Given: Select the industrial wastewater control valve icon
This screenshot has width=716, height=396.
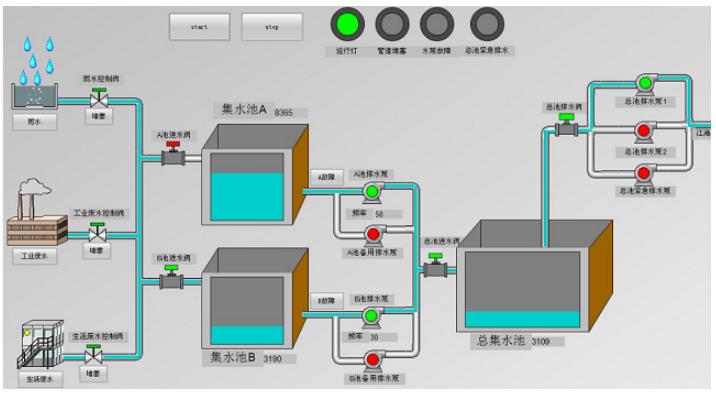Looking at the screenshot, I should coord(97,232).
